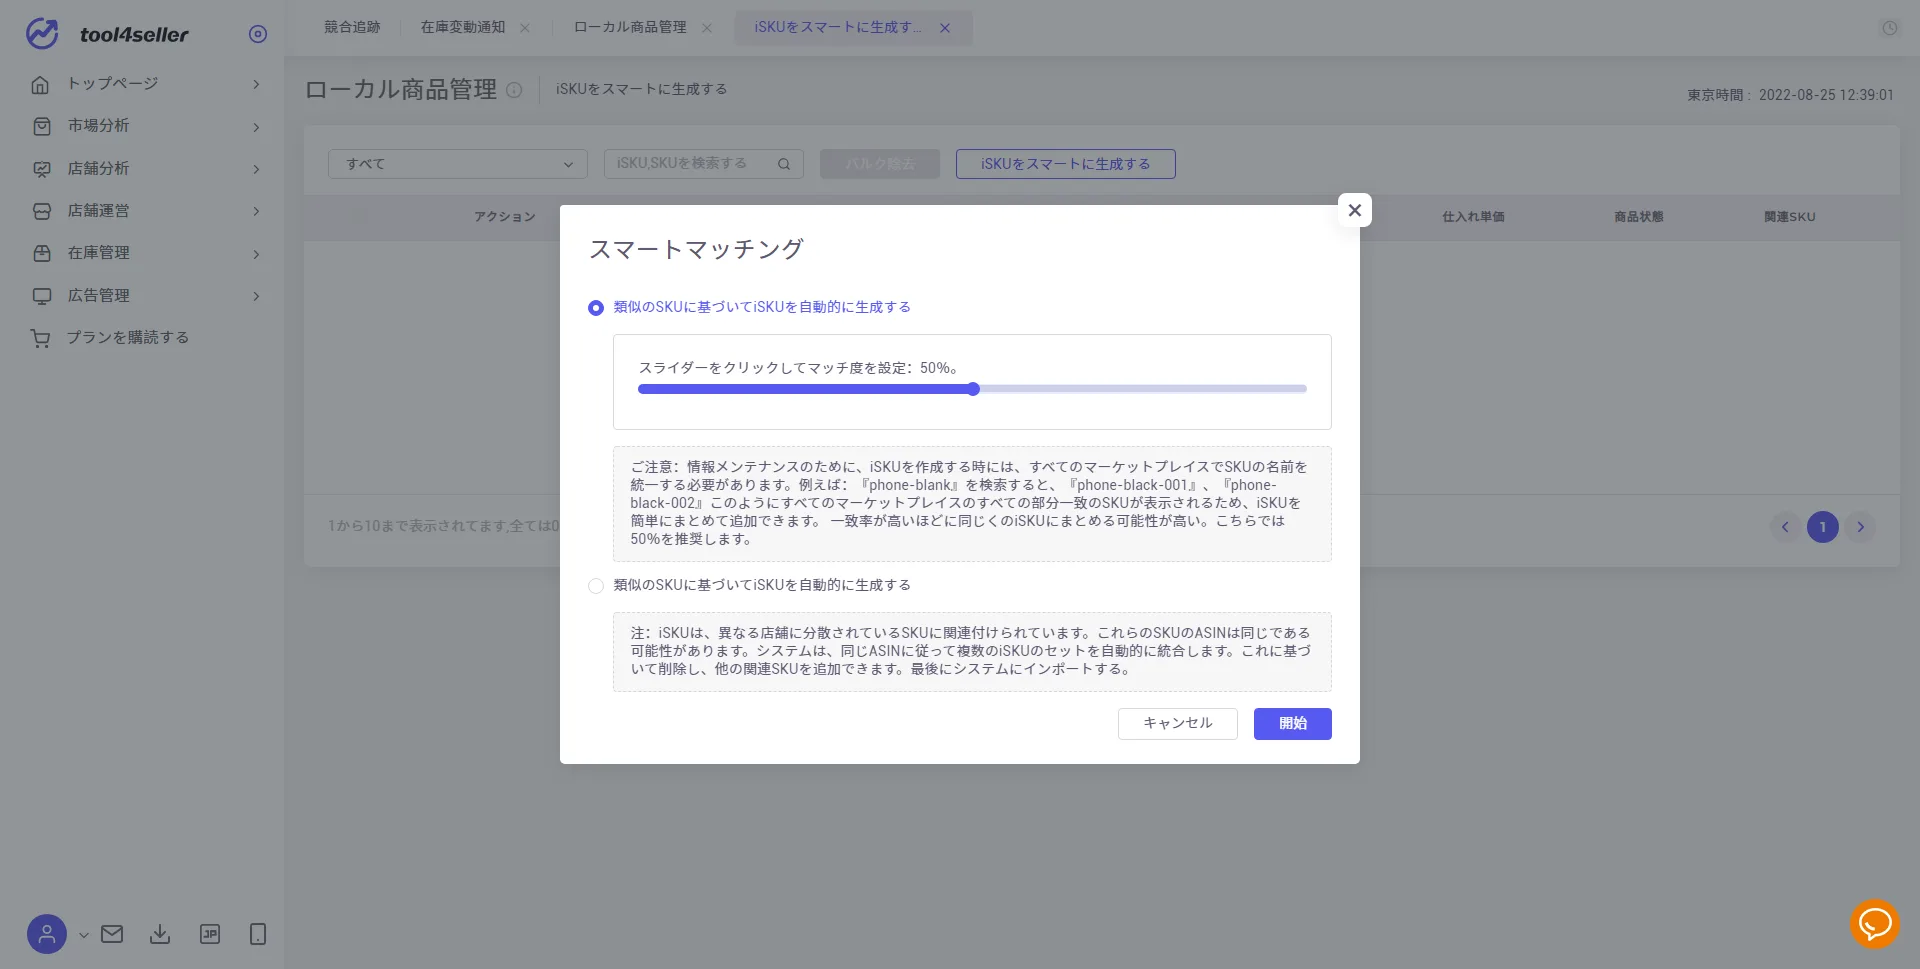Click the sidebar collapse target icon
This screenshot has height=969, width=1920.
click(258, 34)
